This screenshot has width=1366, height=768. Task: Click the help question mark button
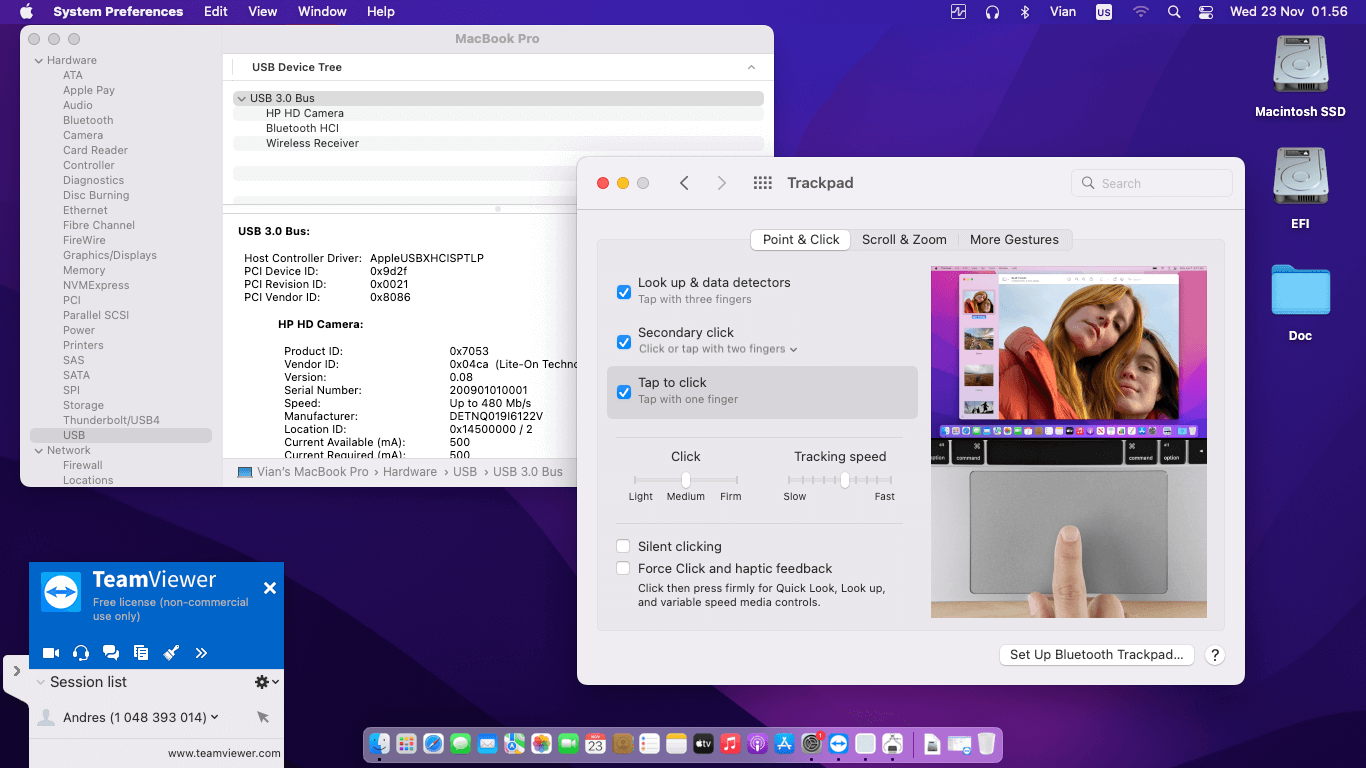(x=1214, y=655)
